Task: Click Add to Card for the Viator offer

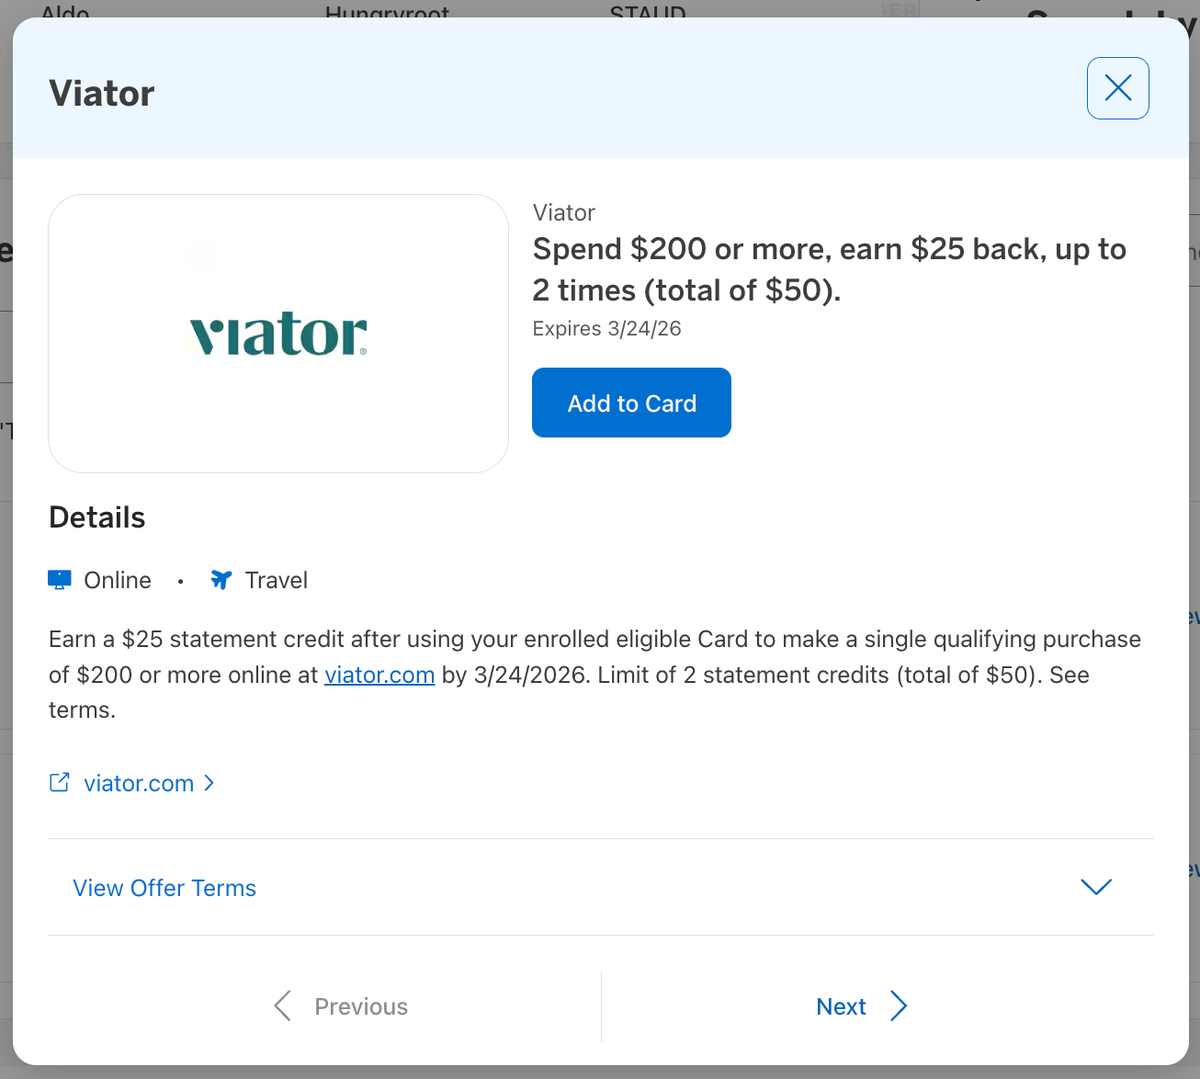Action: coord(631,402)
